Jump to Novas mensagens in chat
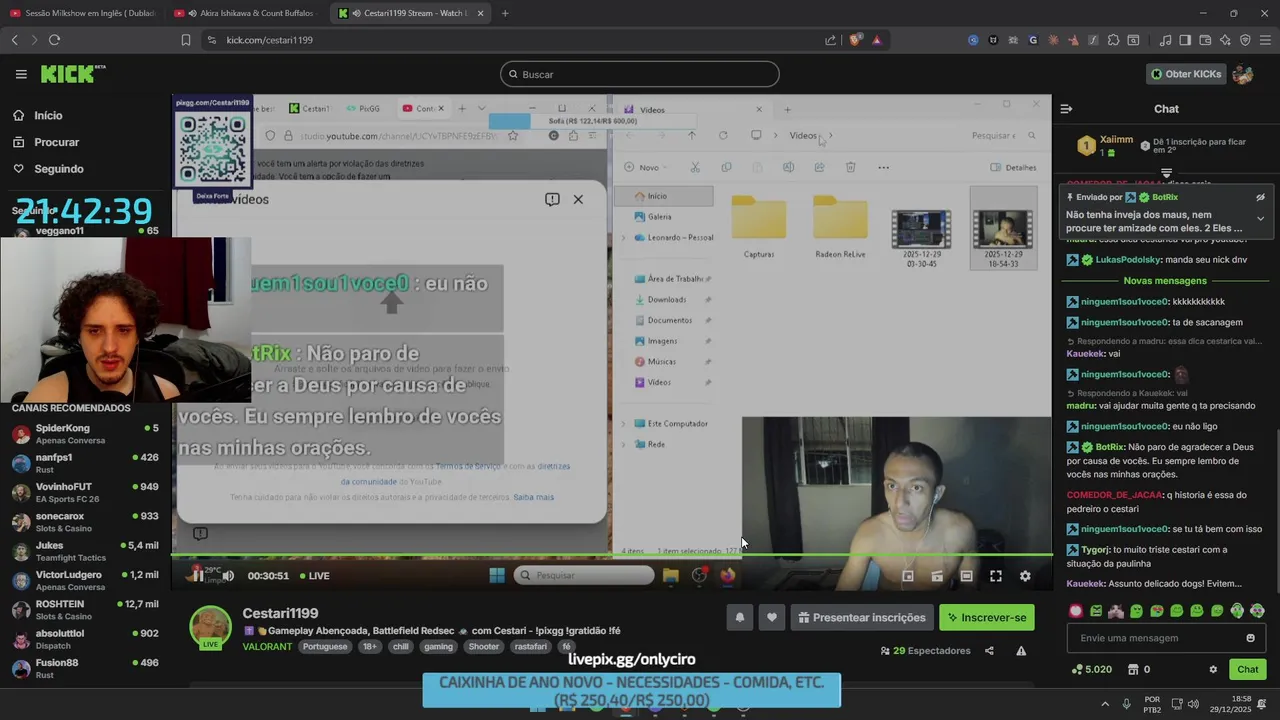1280x720 pixels. point(1166,281)
